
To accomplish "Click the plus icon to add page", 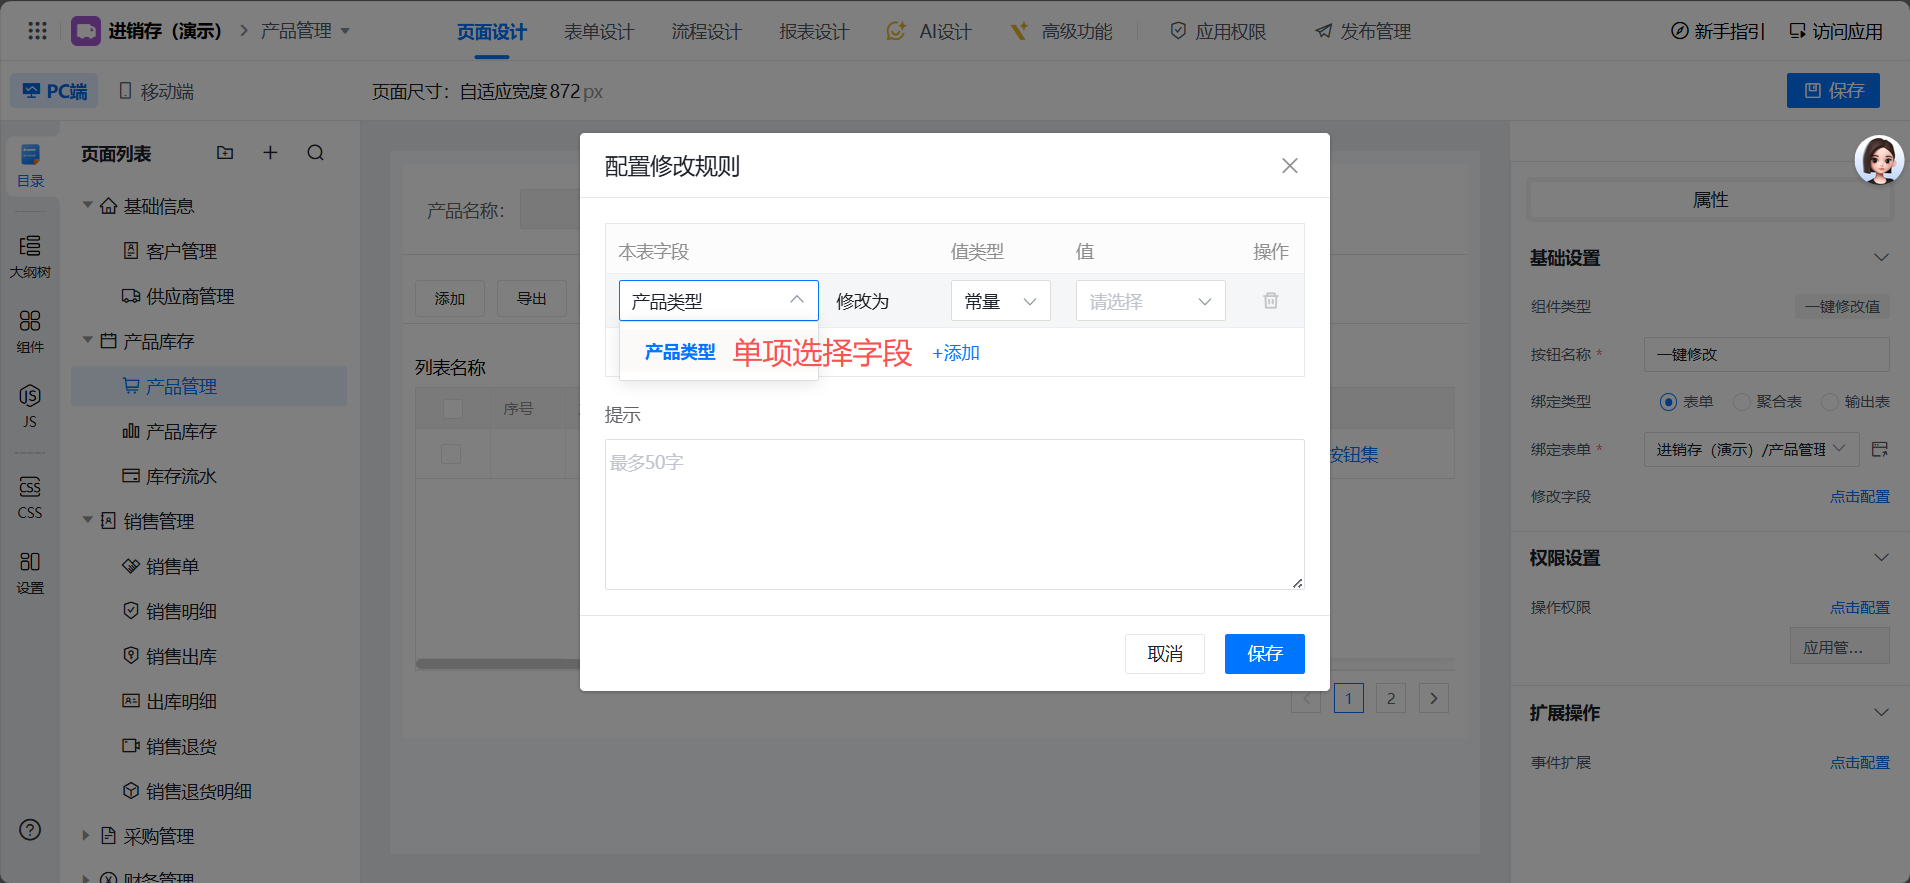I will click(270, 153).
